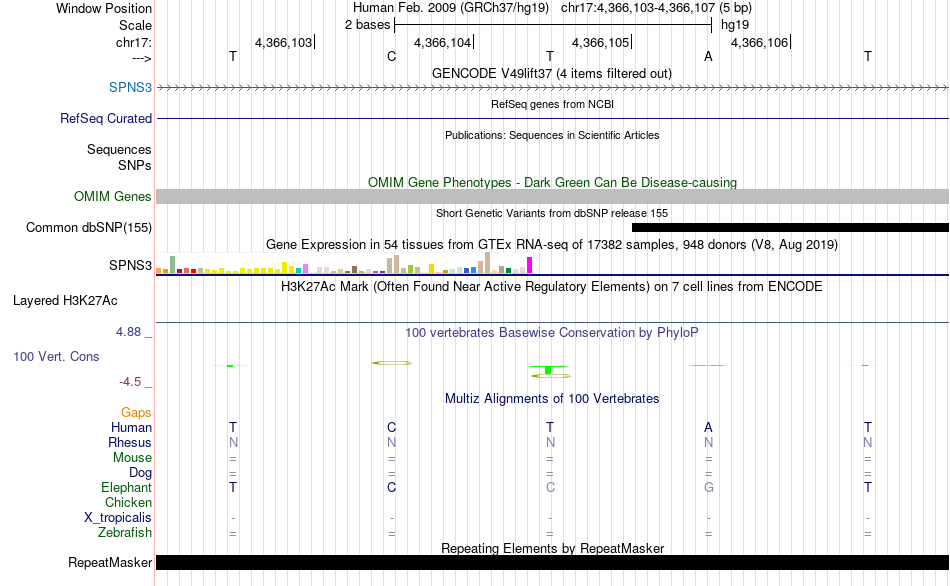Screen dimensions: 950x586
Task: Click the magenta bar in the GTEx chart
Action: 530,265
